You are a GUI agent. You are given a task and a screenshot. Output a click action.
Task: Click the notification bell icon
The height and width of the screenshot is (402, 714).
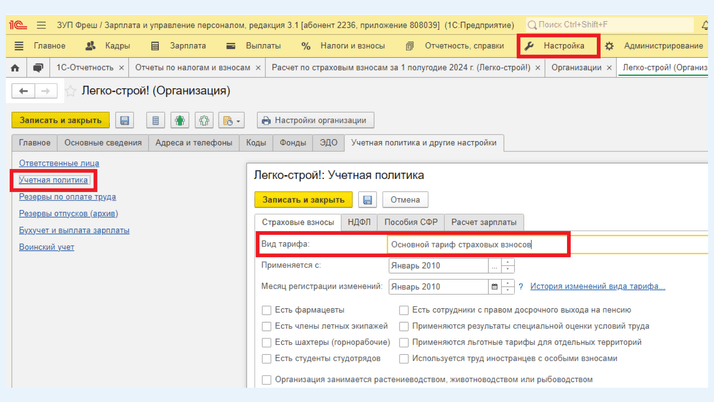(705, 25)
